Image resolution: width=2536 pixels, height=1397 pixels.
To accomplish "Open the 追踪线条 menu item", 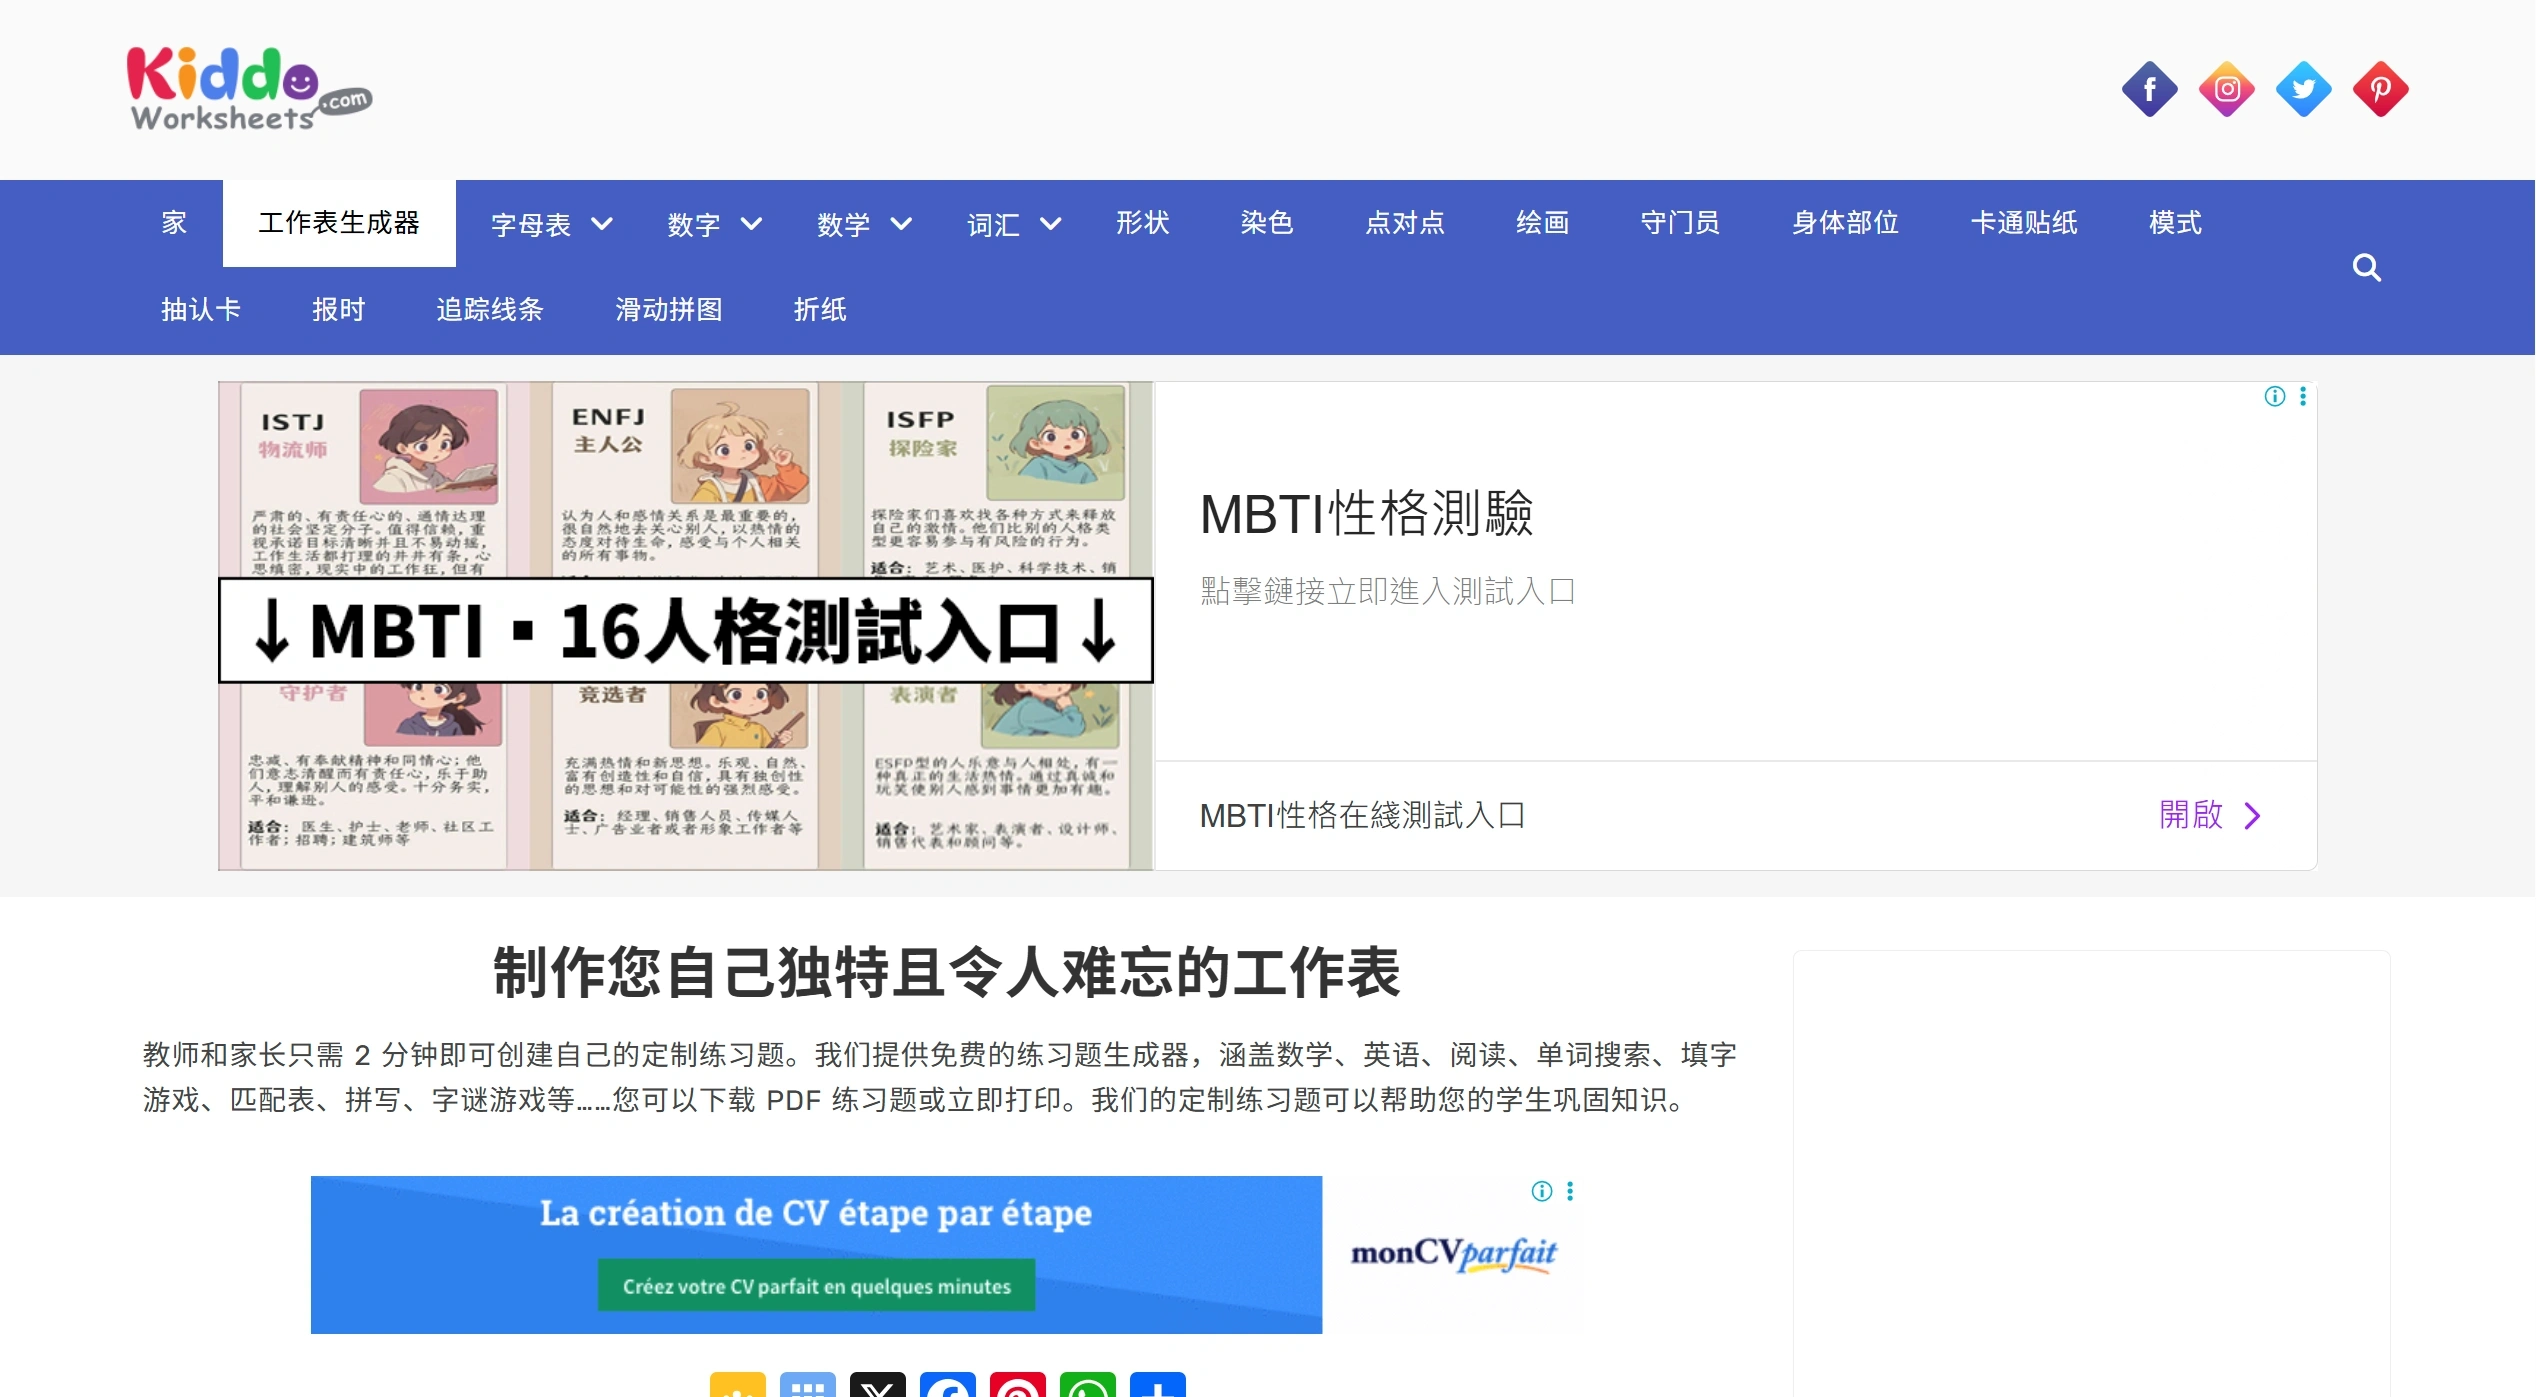I will (x=489, y=310).
